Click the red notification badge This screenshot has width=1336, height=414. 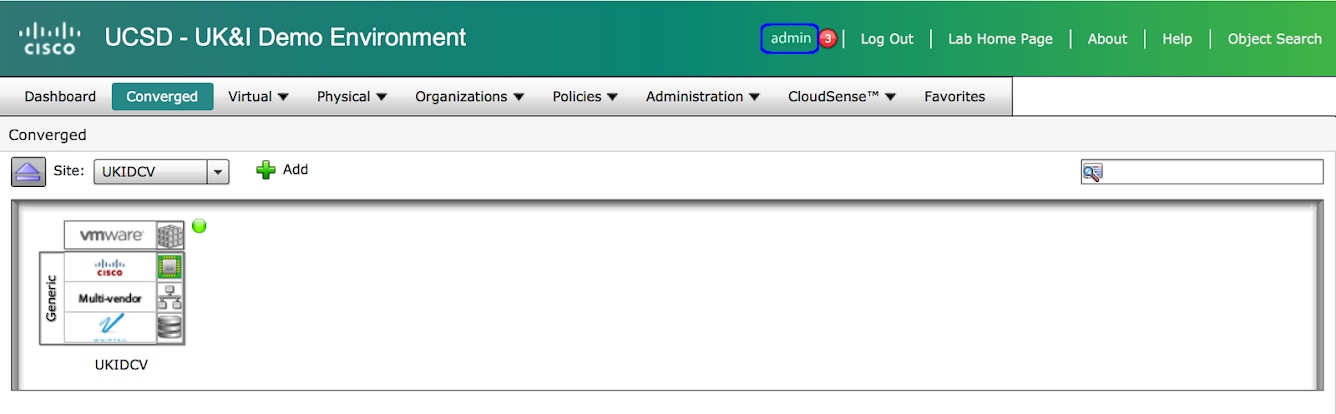828,39
